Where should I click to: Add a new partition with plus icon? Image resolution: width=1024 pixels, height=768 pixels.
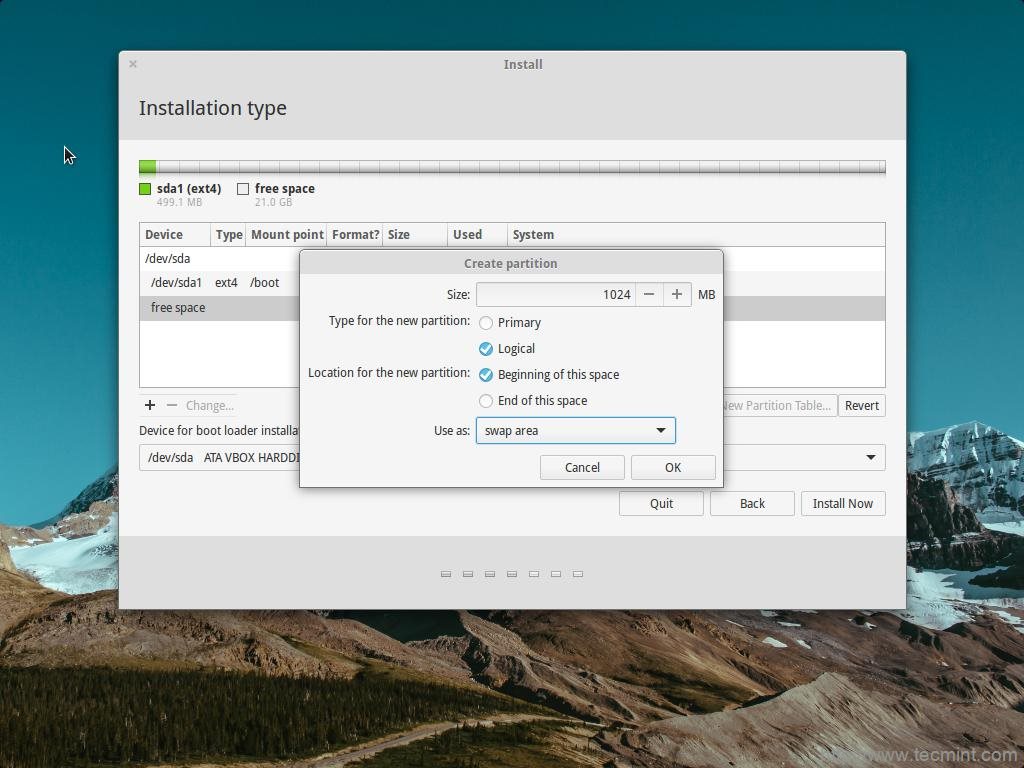point(150,406)
